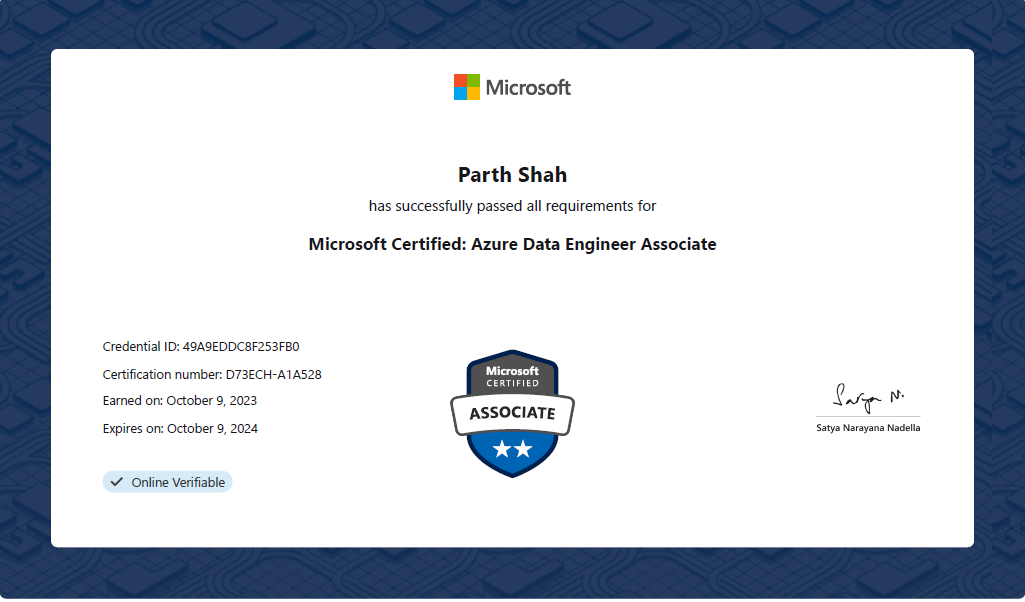
Task: Click the Expires on October 9, 2024 line
Action: click(181, 428)
